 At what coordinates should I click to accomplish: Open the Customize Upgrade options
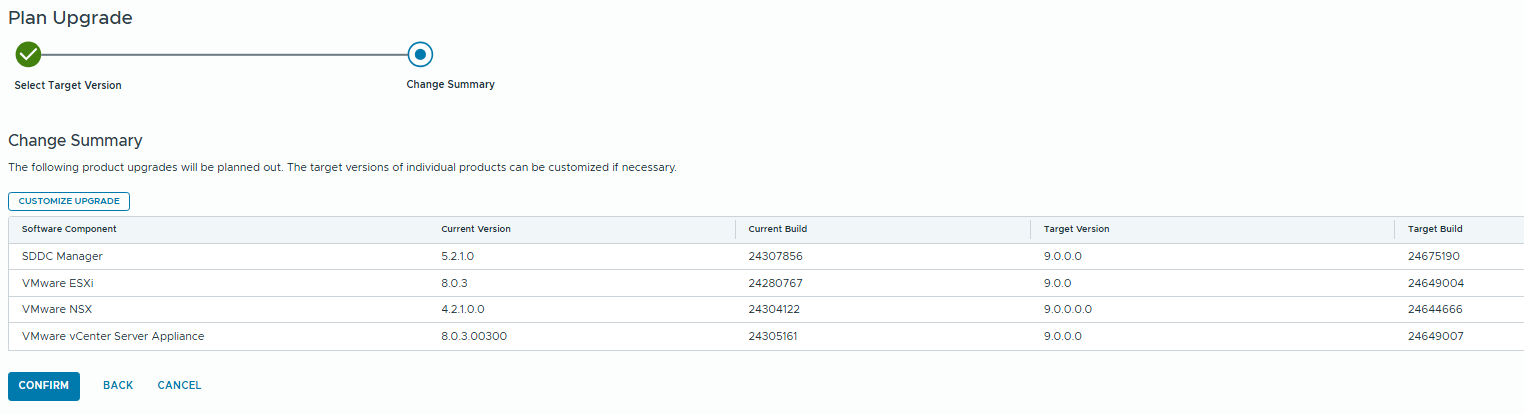coord(69,201)
